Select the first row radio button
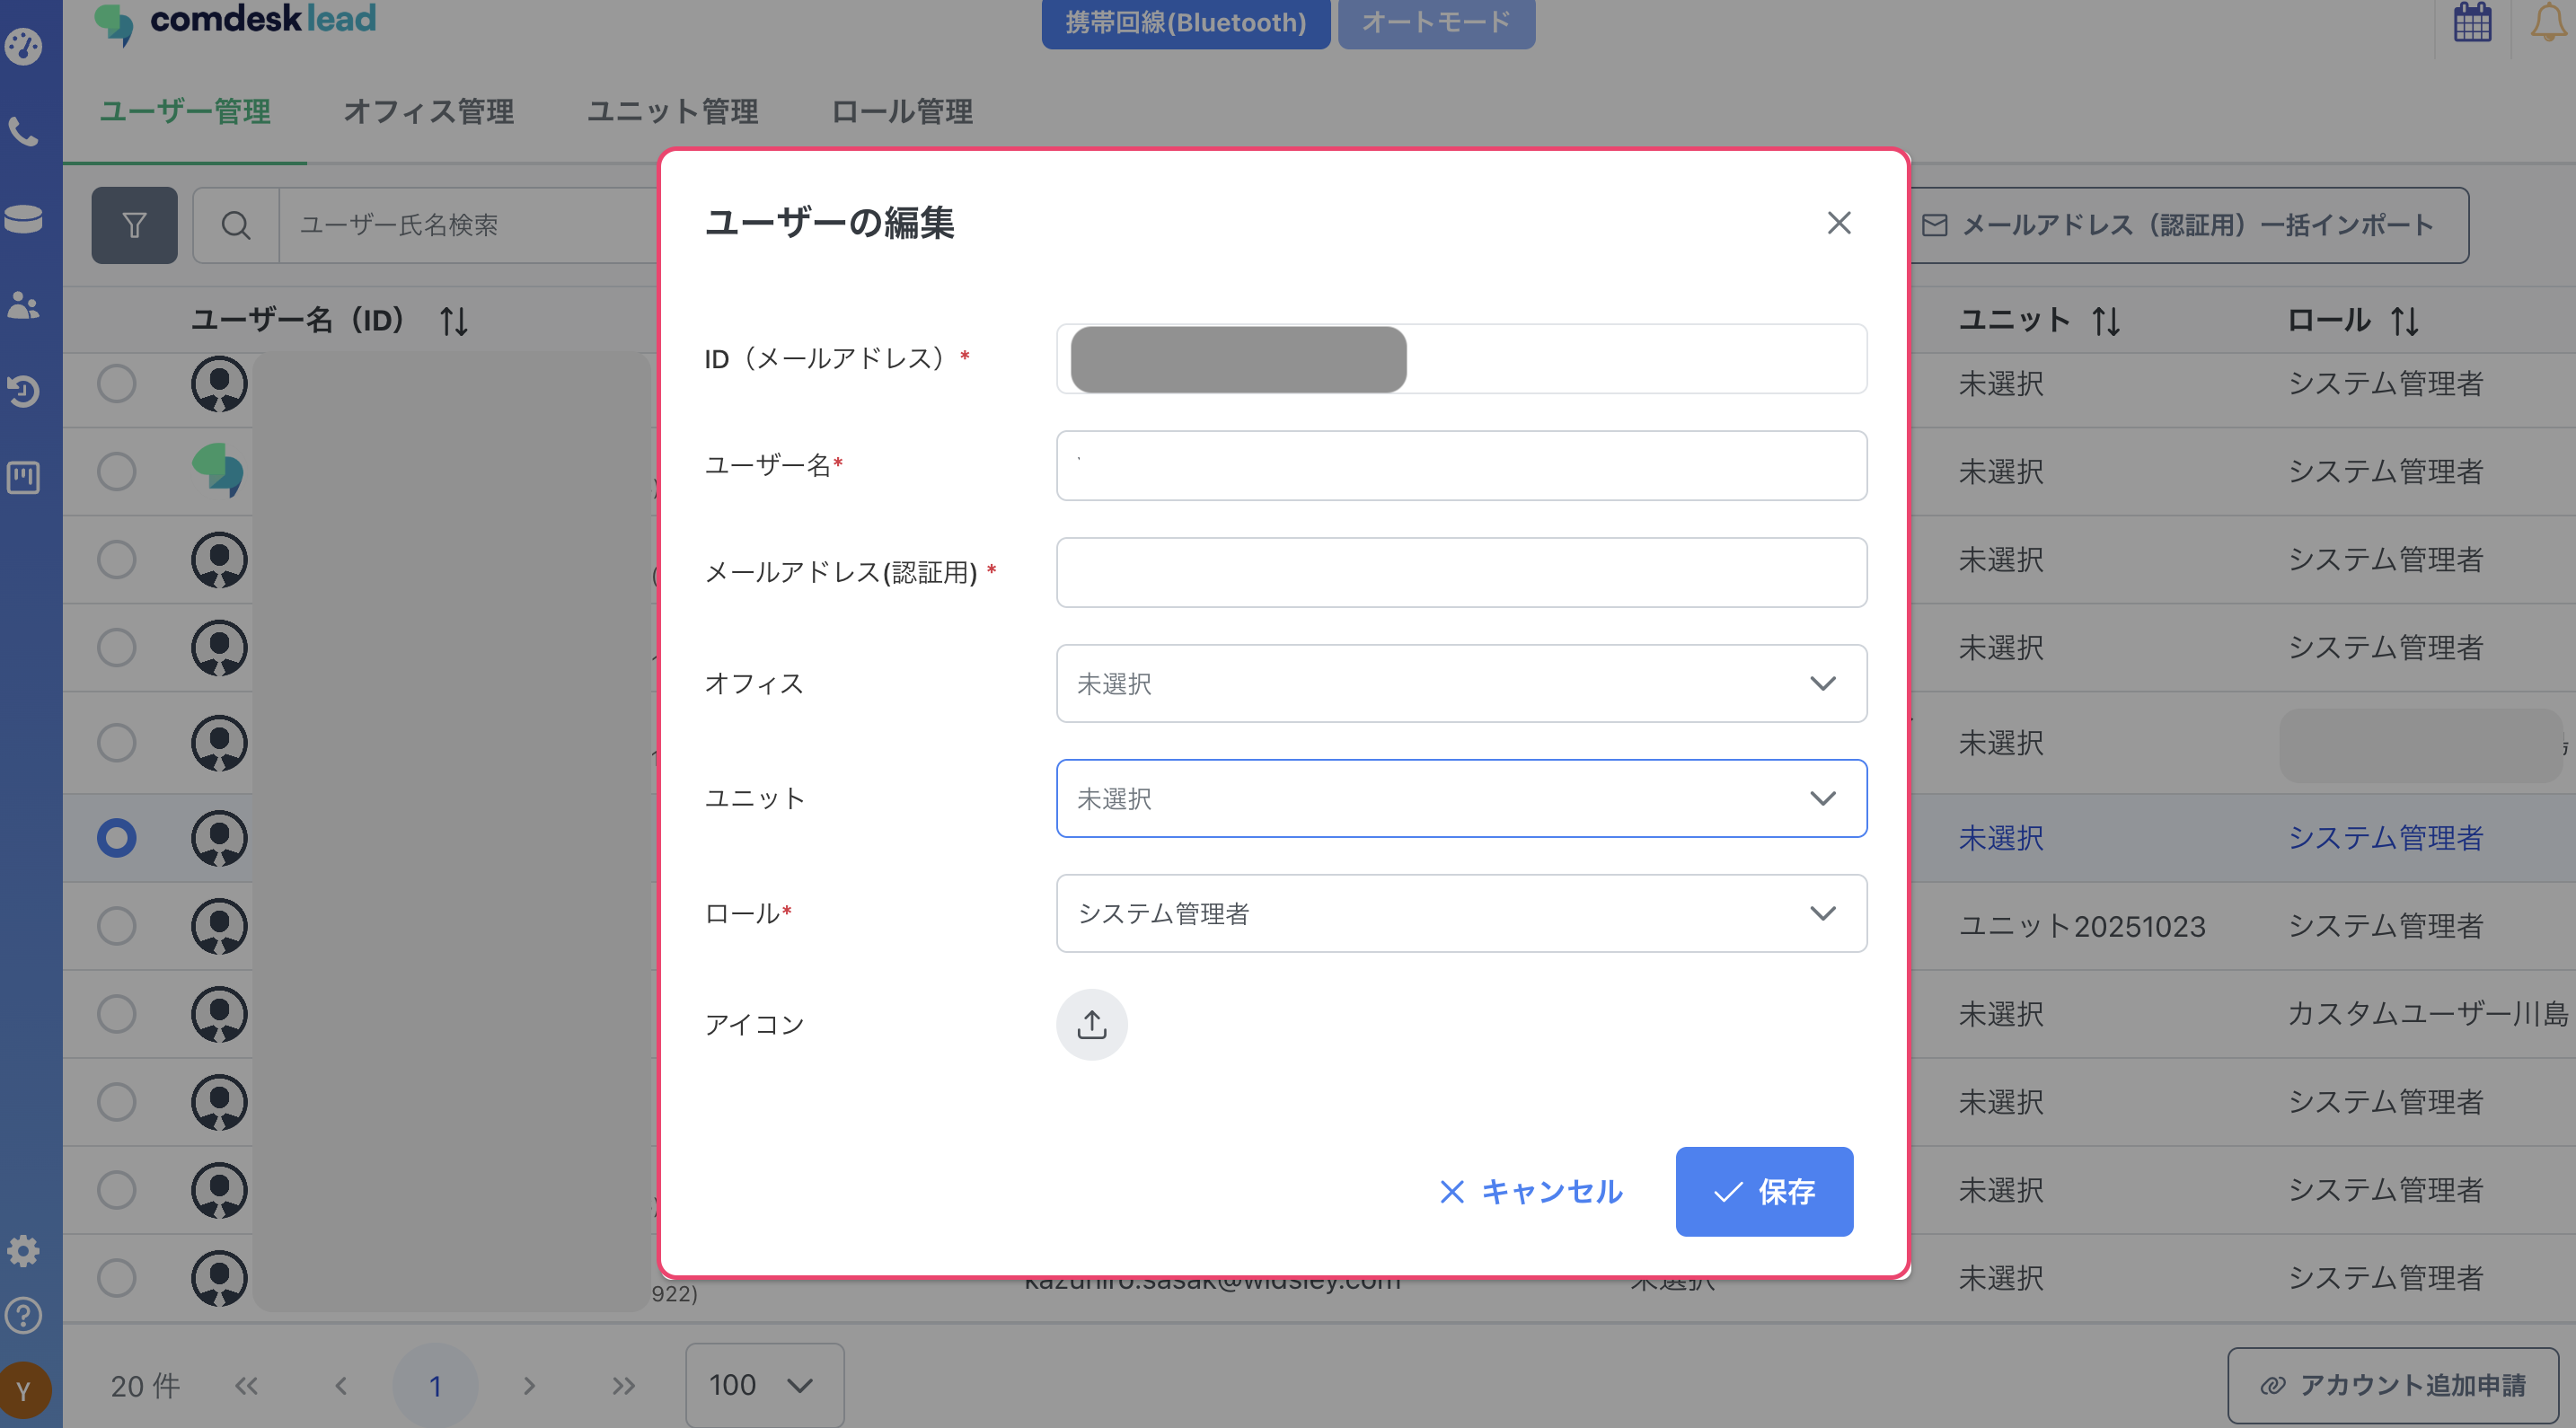Viewport: 2576px width, 1428px height. [x=117, y=384]
